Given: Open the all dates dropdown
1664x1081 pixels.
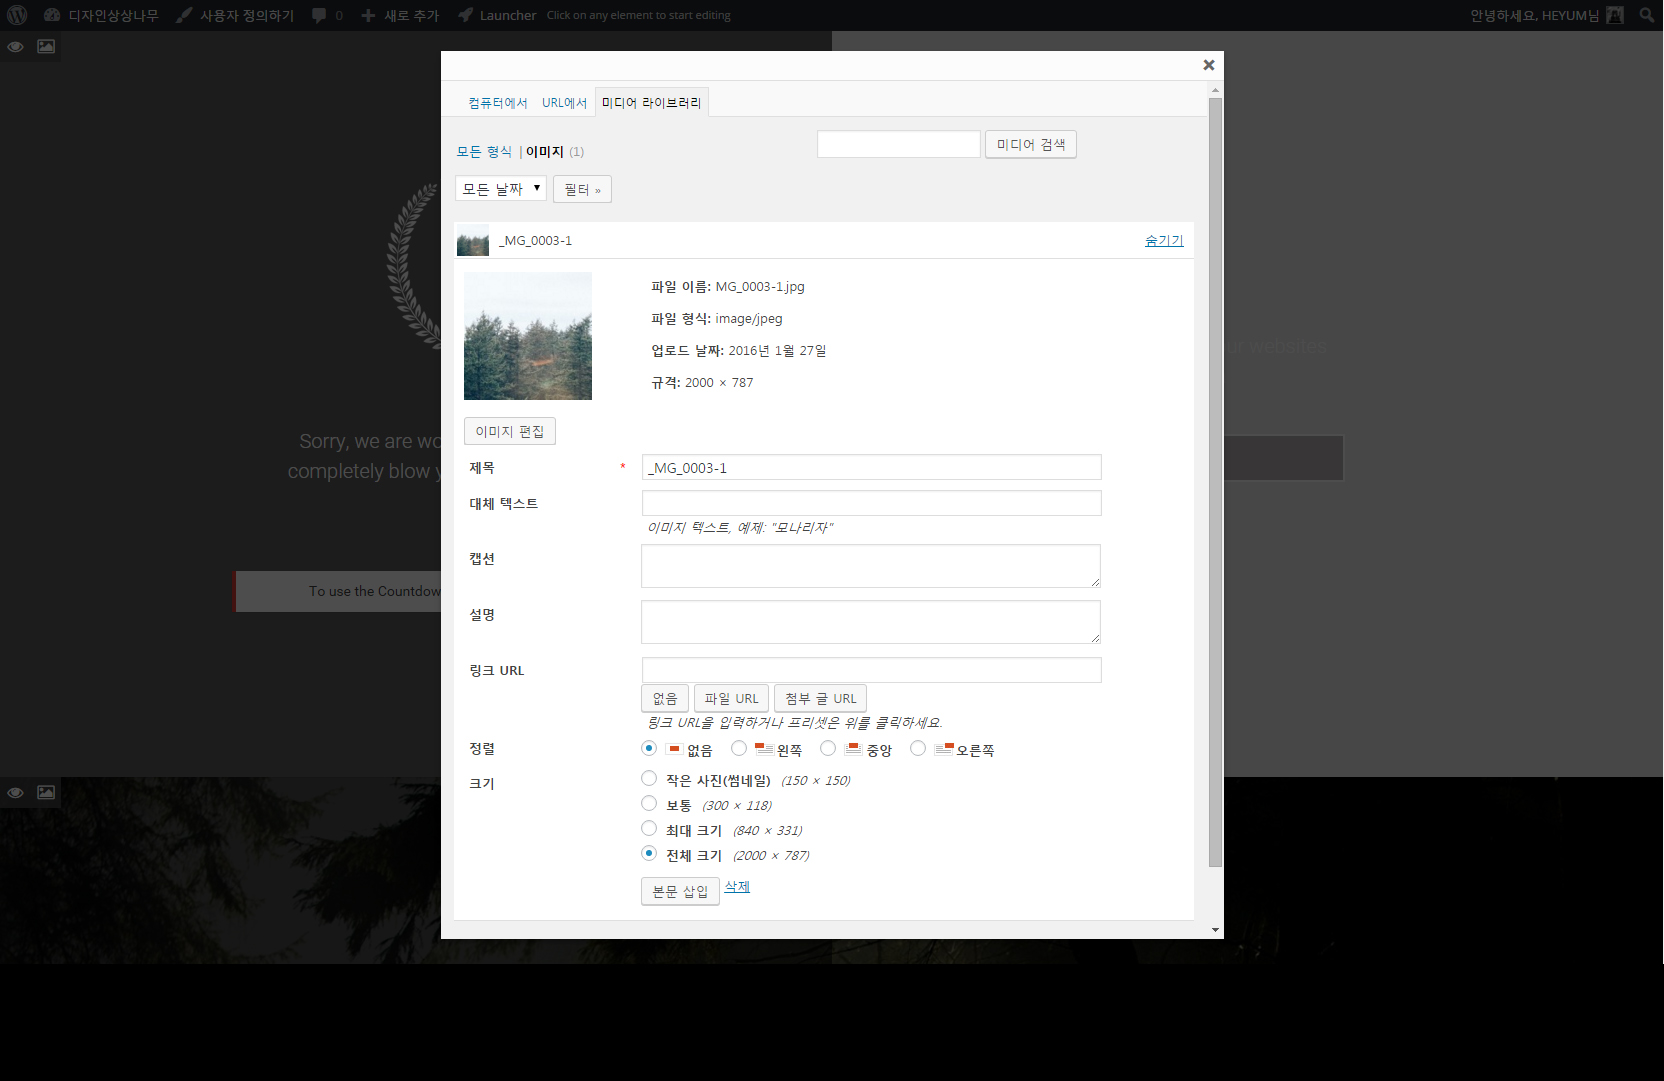Looking at the screenshot, I should pyautogui.click(x=500, y=189).
